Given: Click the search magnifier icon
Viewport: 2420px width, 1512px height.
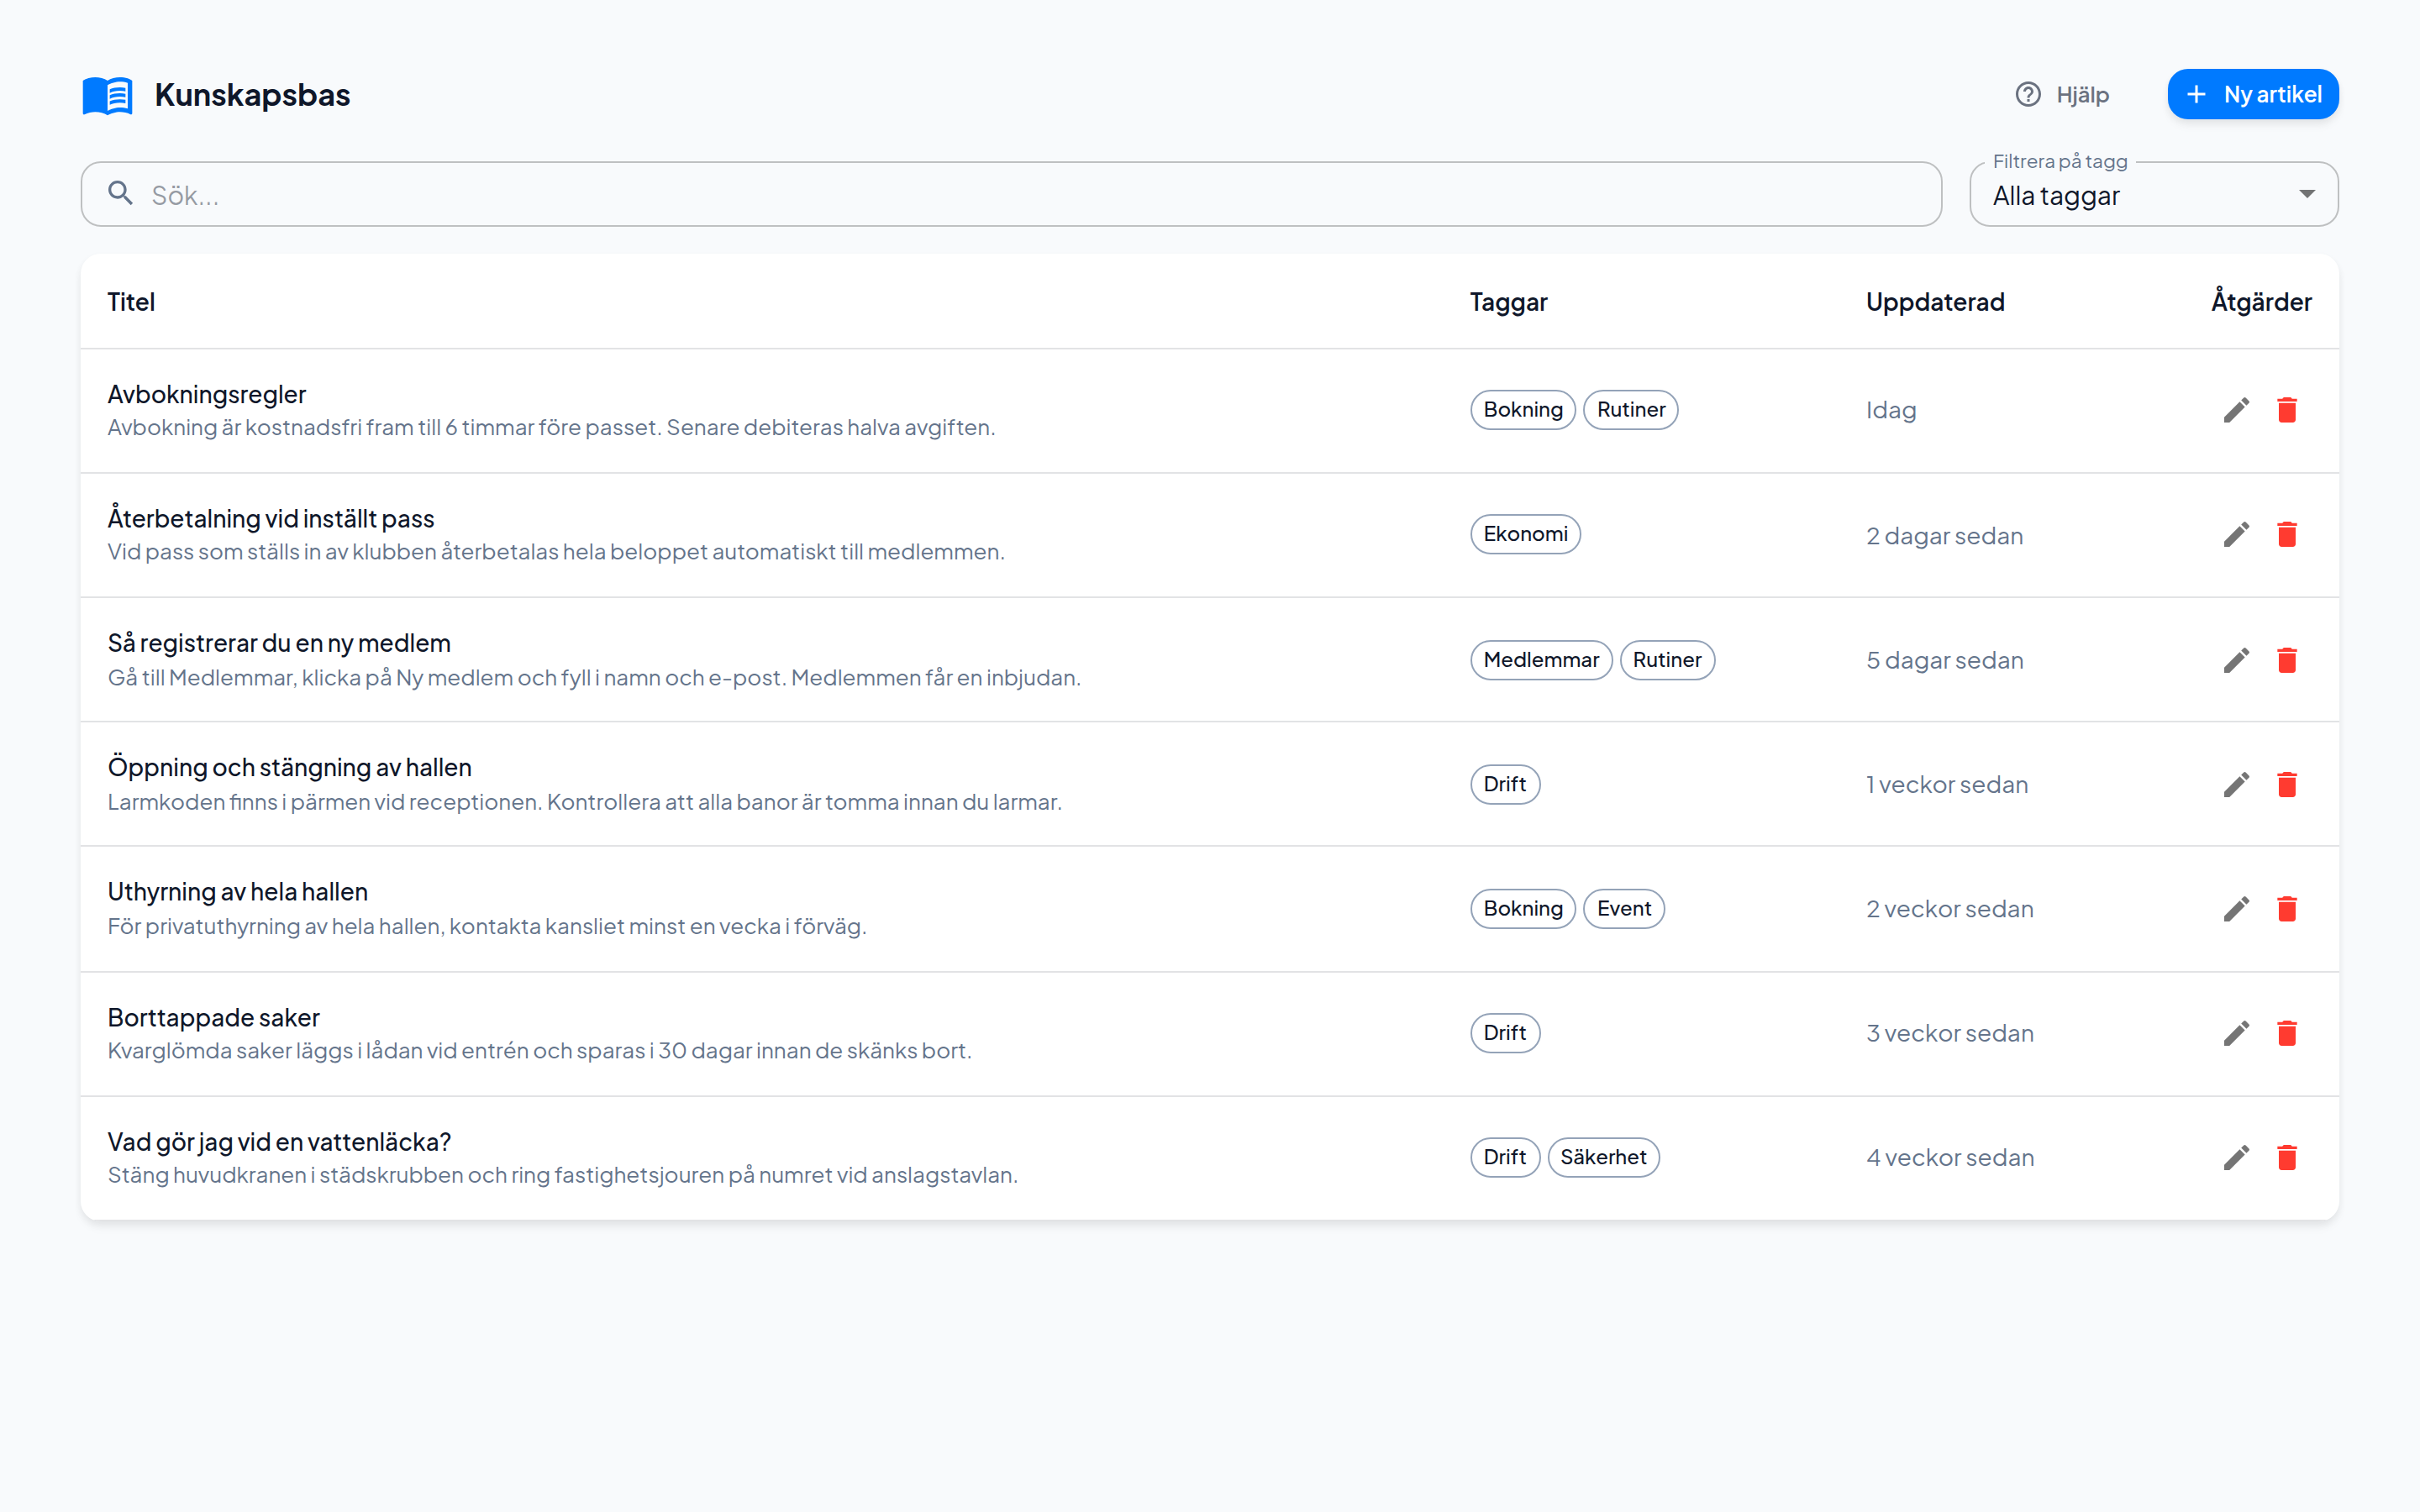Looking at the screenshot, I should pyautogui.click(x=120, y=193).
